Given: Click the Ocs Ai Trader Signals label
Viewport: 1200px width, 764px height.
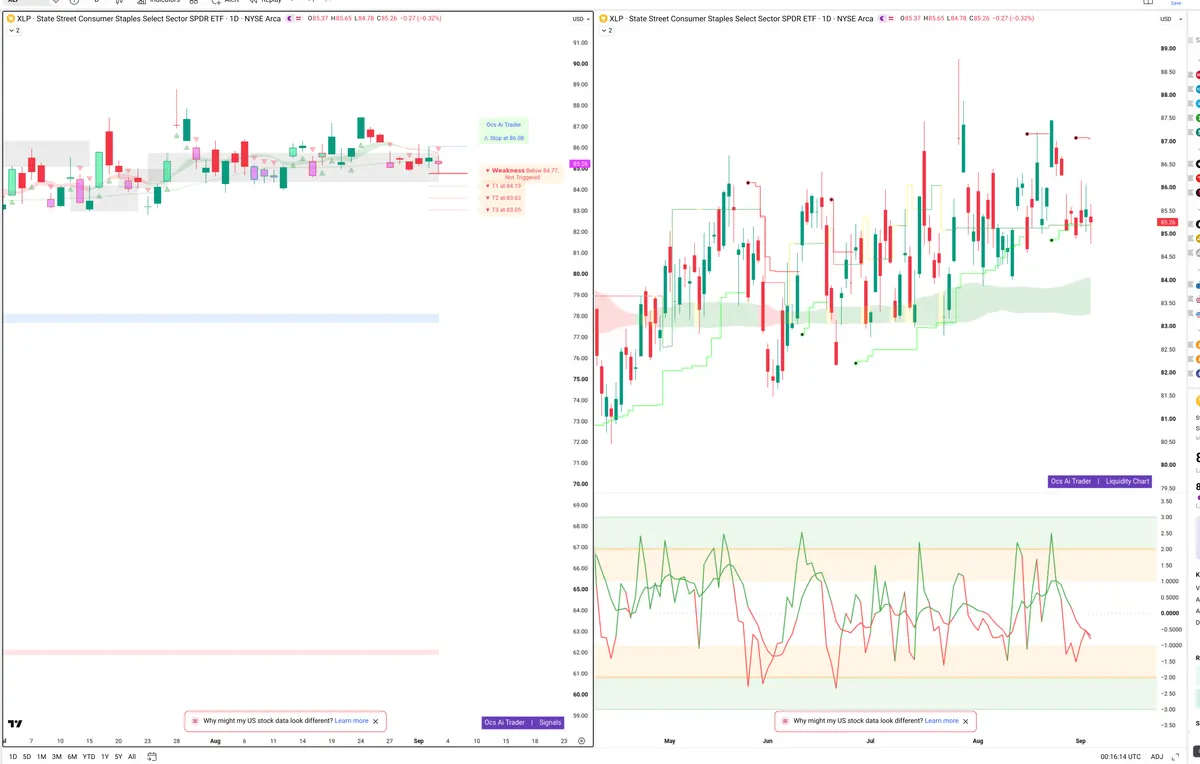Looking at the screenshot, I should click(523, 722).
